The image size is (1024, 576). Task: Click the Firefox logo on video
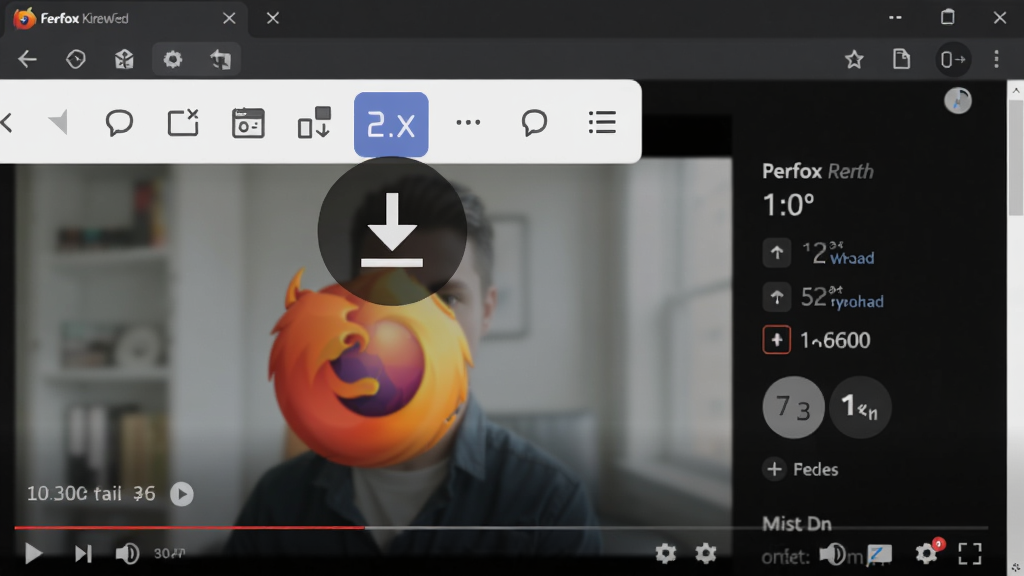click(371, 369)
